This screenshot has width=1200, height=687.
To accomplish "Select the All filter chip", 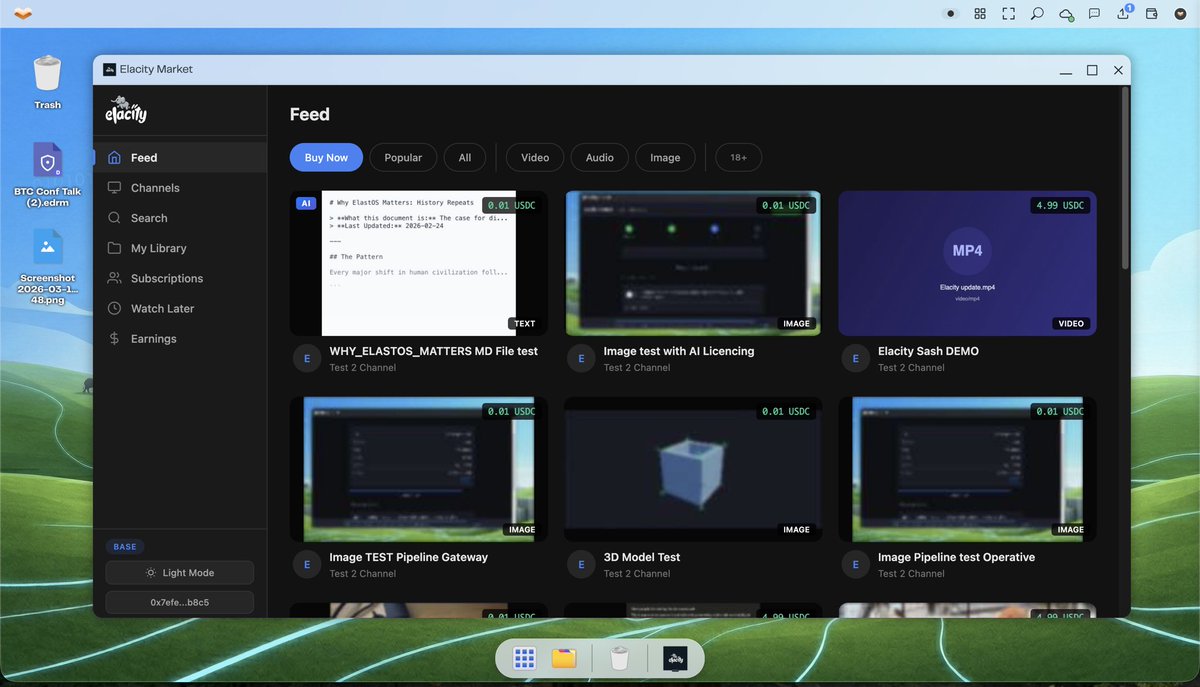I will click(465, 157).
